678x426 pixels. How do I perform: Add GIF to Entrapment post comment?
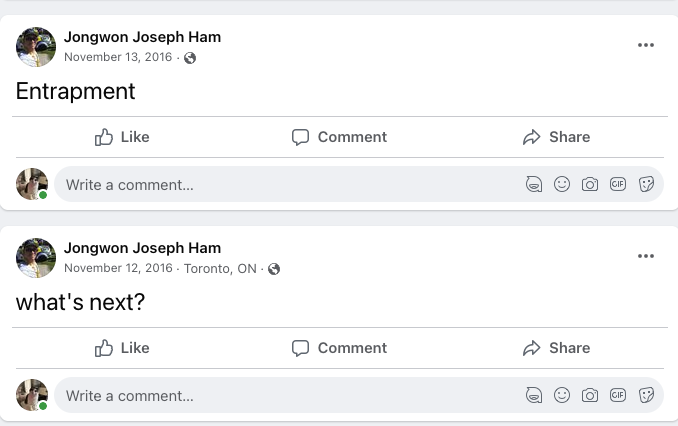pyautogui.click(x=618, y=184)
